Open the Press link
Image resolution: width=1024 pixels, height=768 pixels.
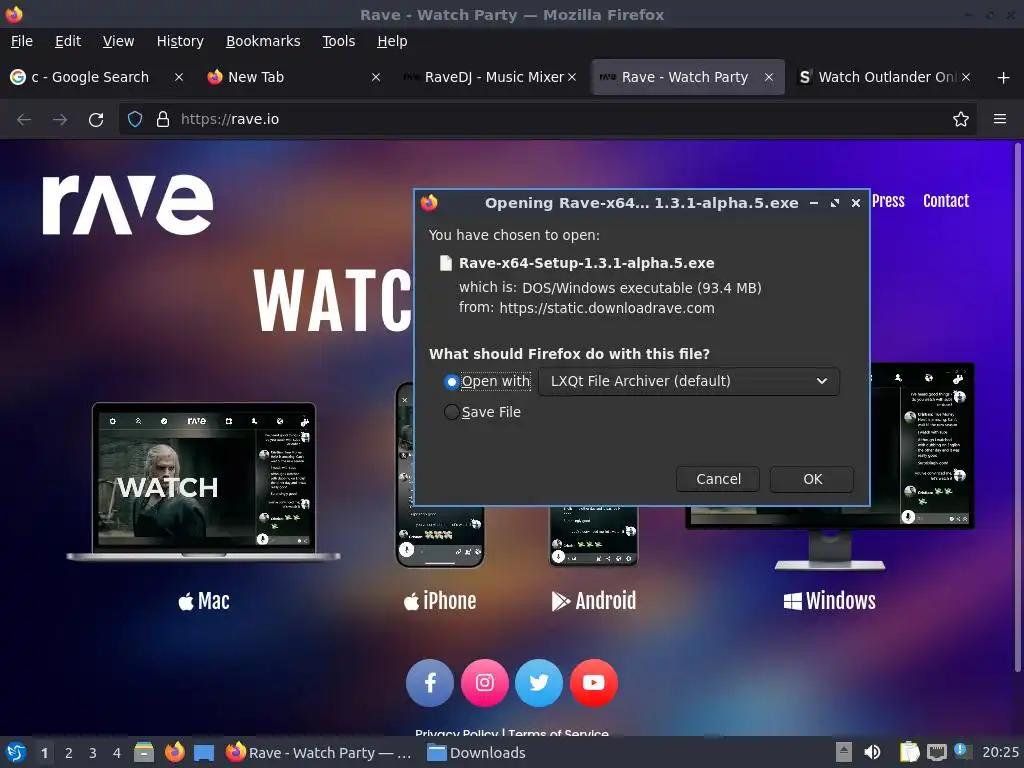(x=888, y=201)
